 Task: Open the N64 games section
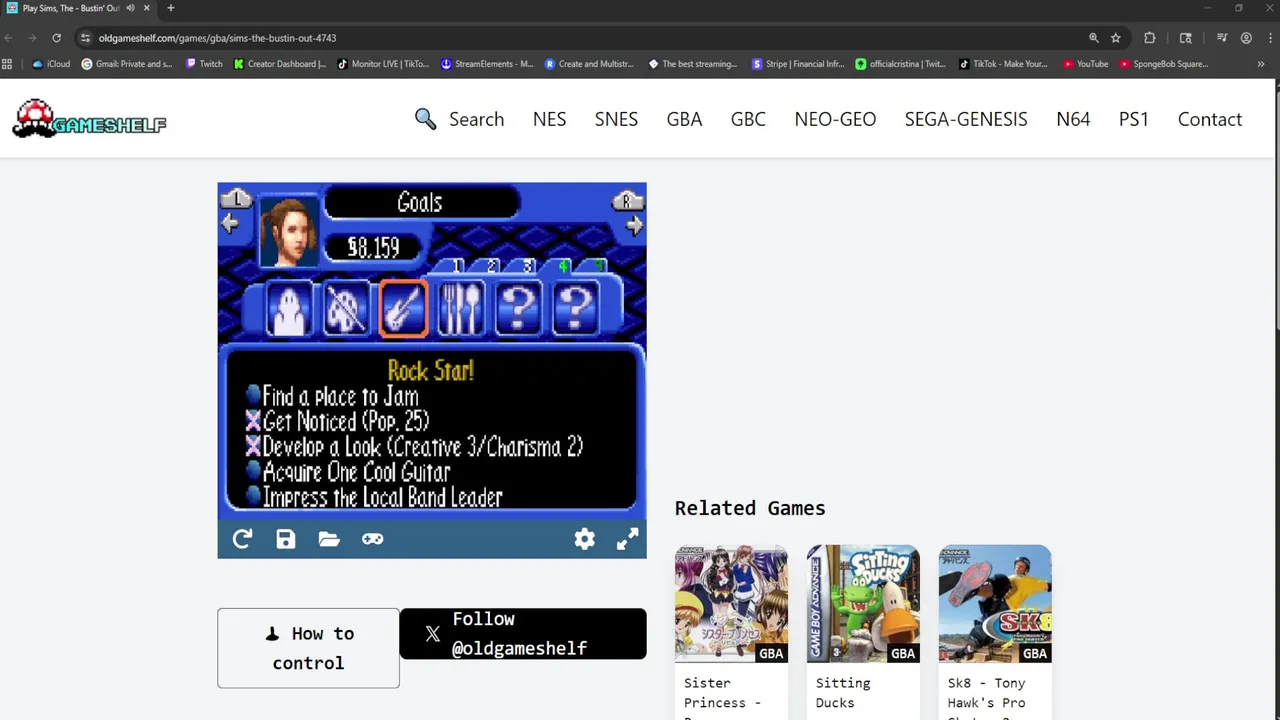(x=1073, y=119)
